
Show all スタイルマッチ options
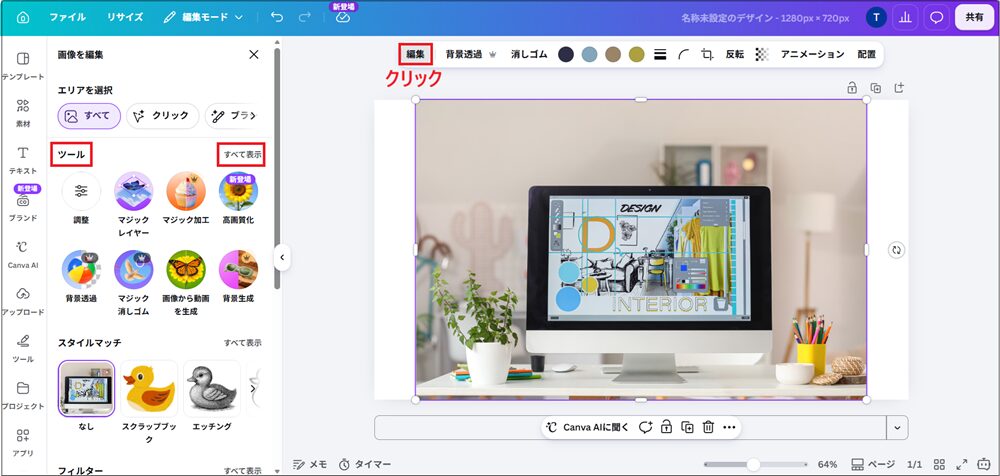(x=242, y=343)
